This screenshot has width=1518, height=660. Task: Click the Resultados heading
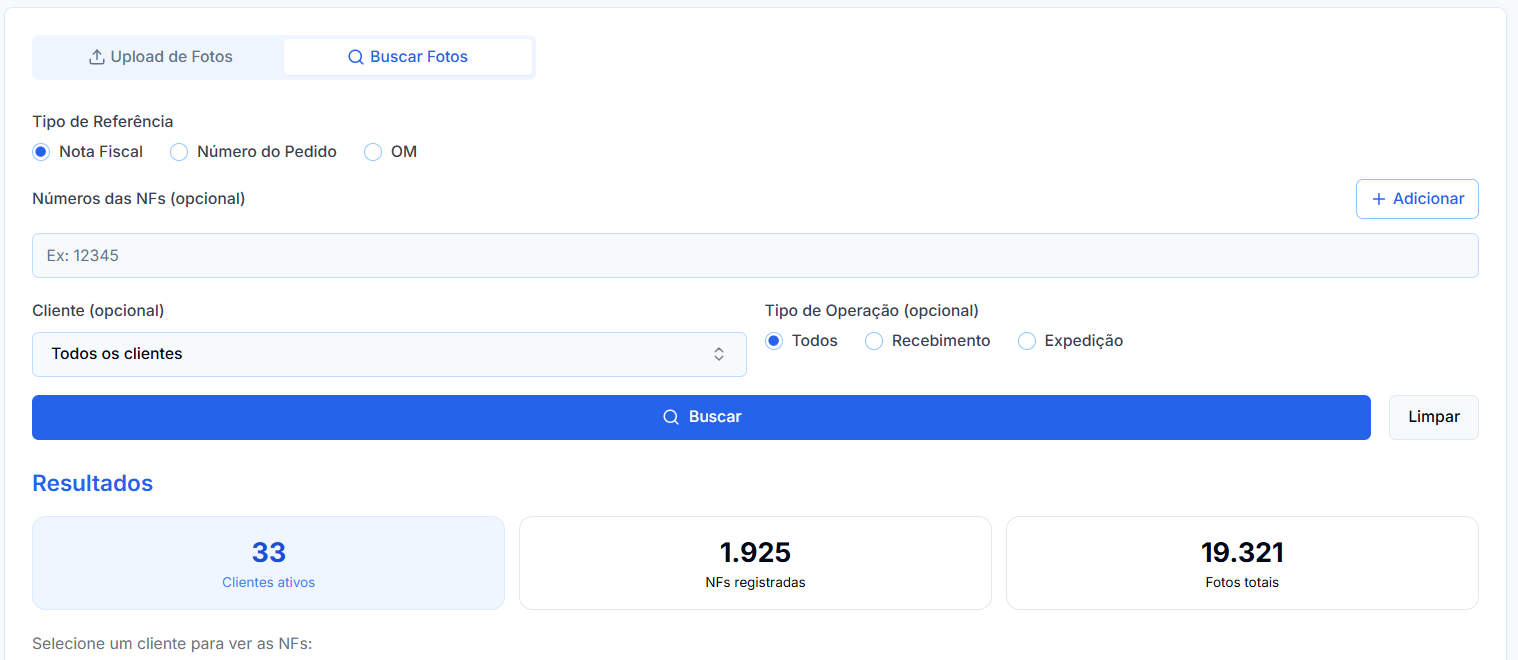pyautogui.click(x=92, y=484)
